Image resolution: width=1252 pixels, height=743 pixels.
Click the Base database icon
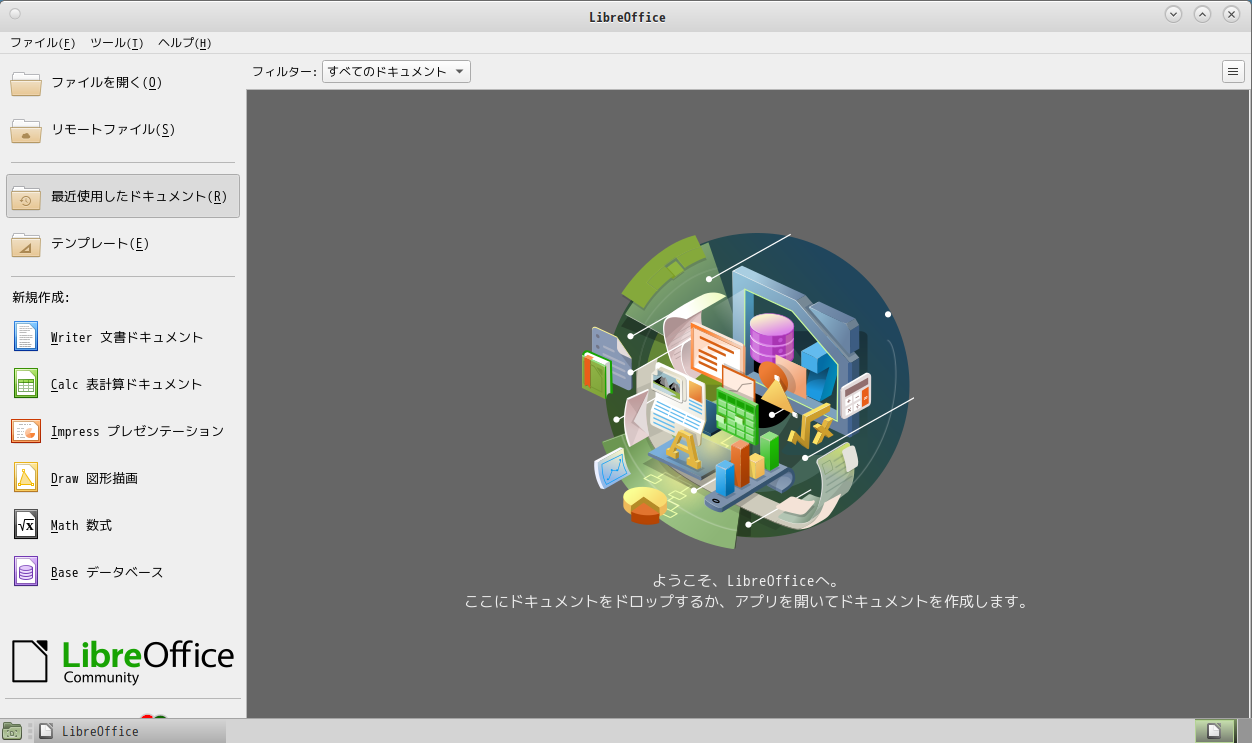pyautogui.click(x=26, y=572)
